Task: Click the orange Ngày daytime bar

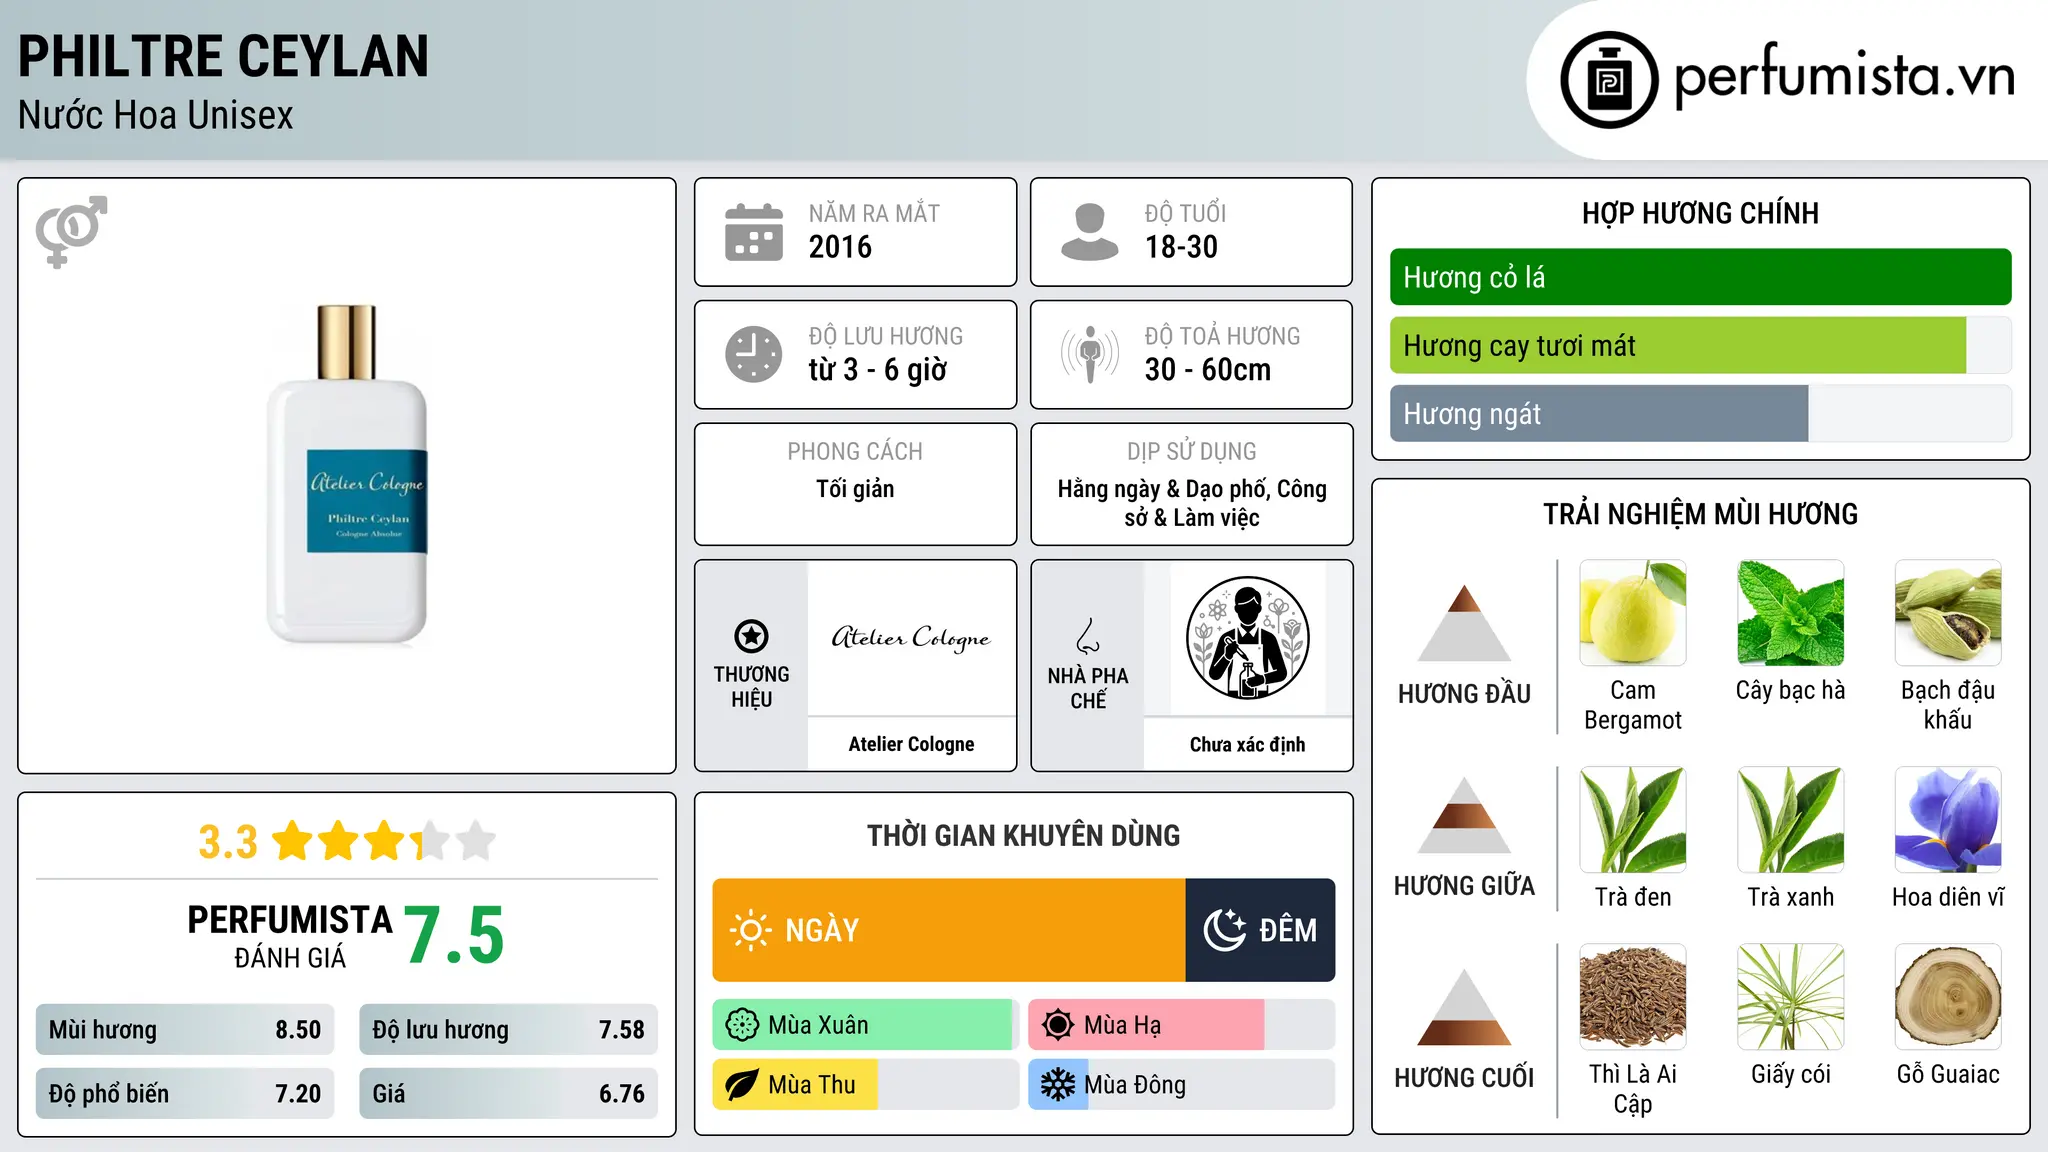Action: [949, 930]
